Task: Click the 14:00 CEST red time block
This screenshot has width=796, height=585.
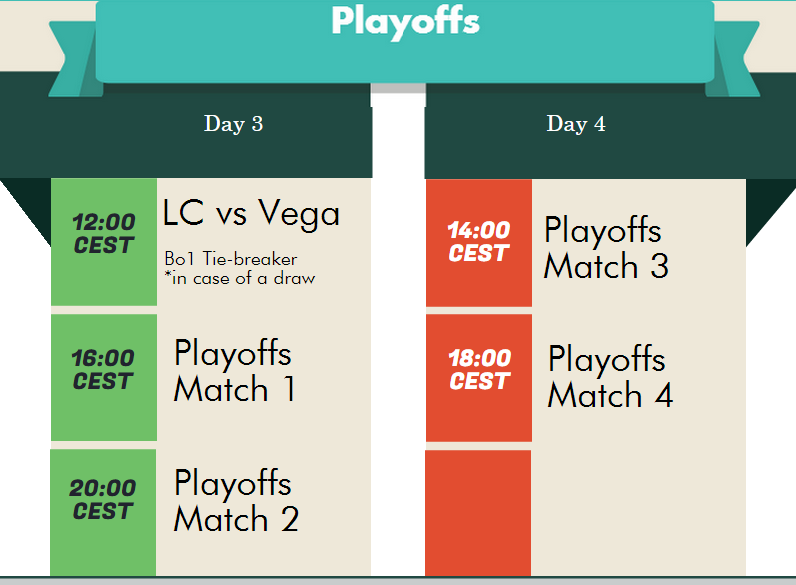Action: point(479,243)
